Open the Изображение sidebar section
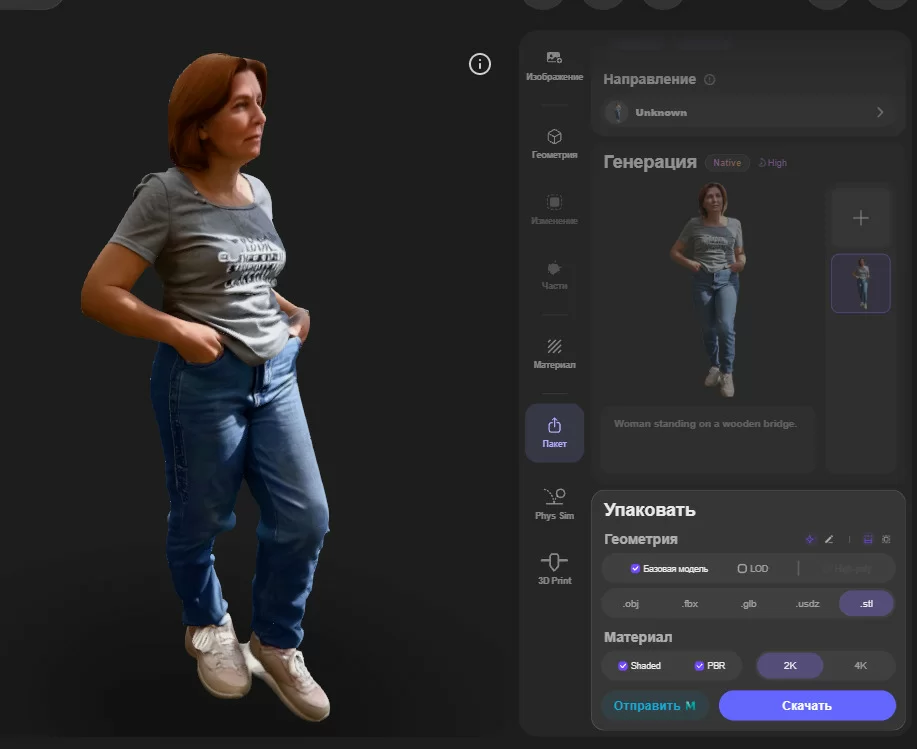Screen dimensions: 917x749 (554, 66)
